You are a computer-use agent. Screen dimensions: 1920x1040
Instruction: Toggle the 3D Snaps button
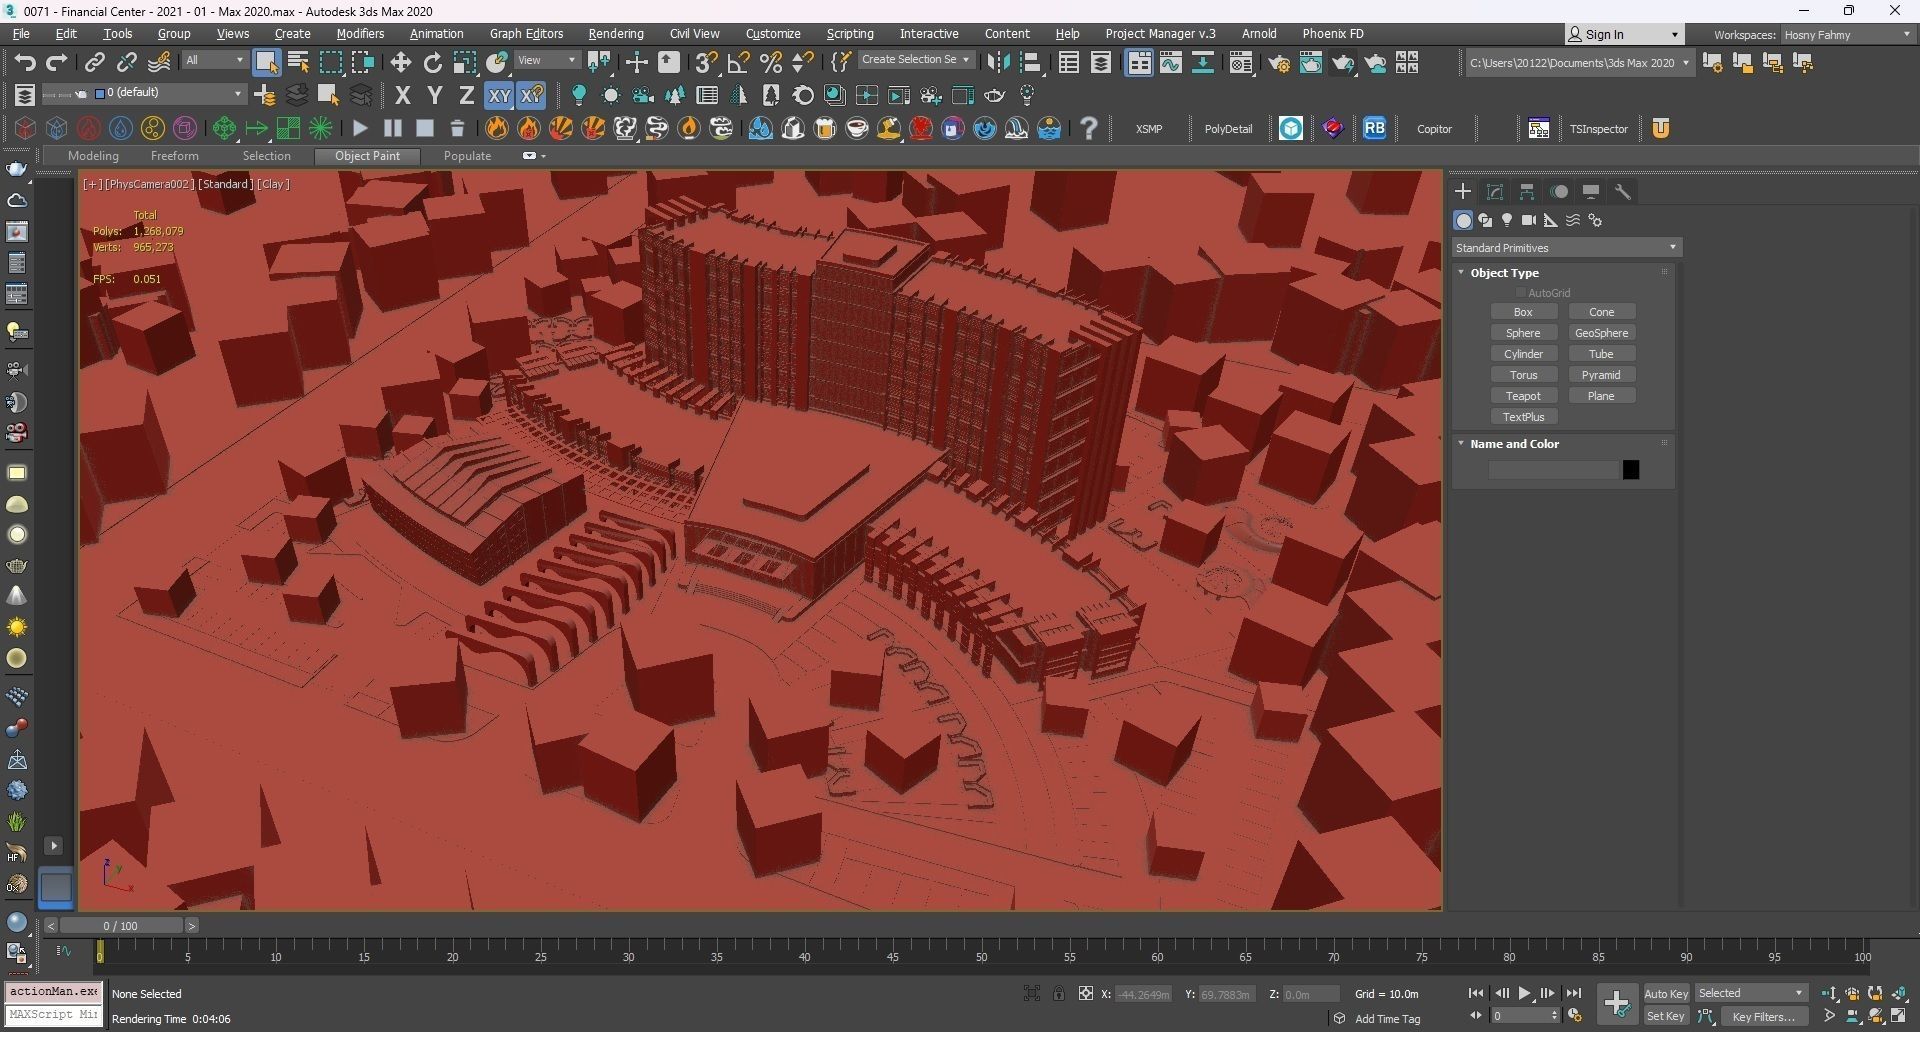pos(706,62)
